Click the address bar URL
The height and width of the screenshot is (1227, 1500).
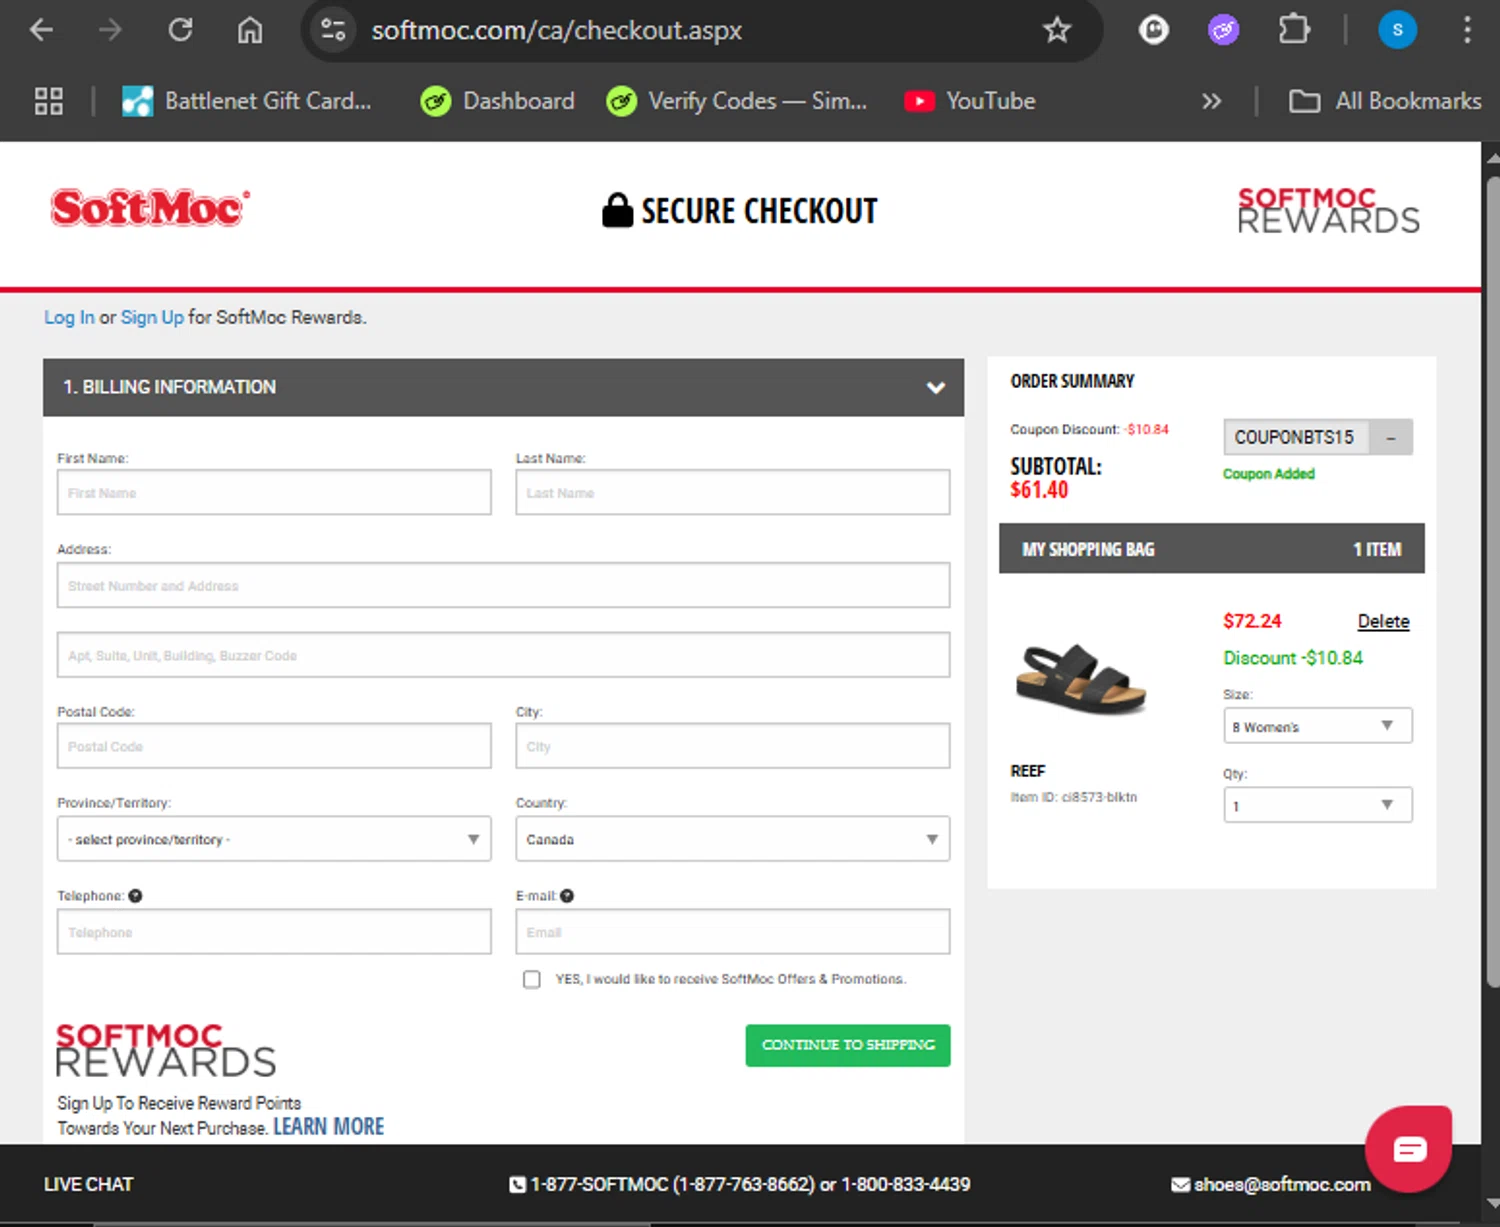coord(557,30)
